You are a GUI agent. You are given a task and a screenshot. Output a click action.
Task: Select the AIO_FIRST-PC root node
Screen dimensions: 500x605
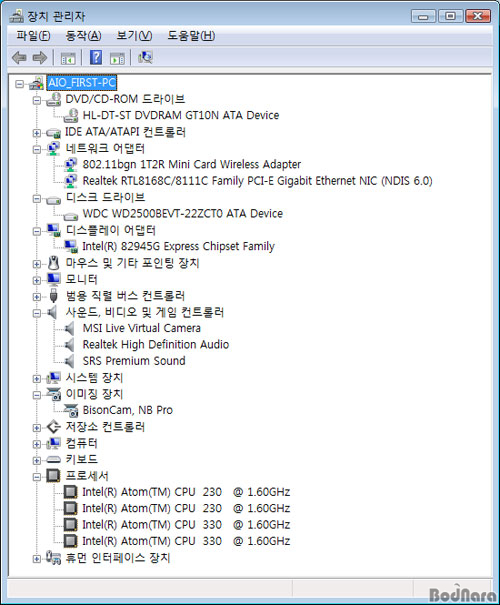pyautogui.click(x=81, y=83)
